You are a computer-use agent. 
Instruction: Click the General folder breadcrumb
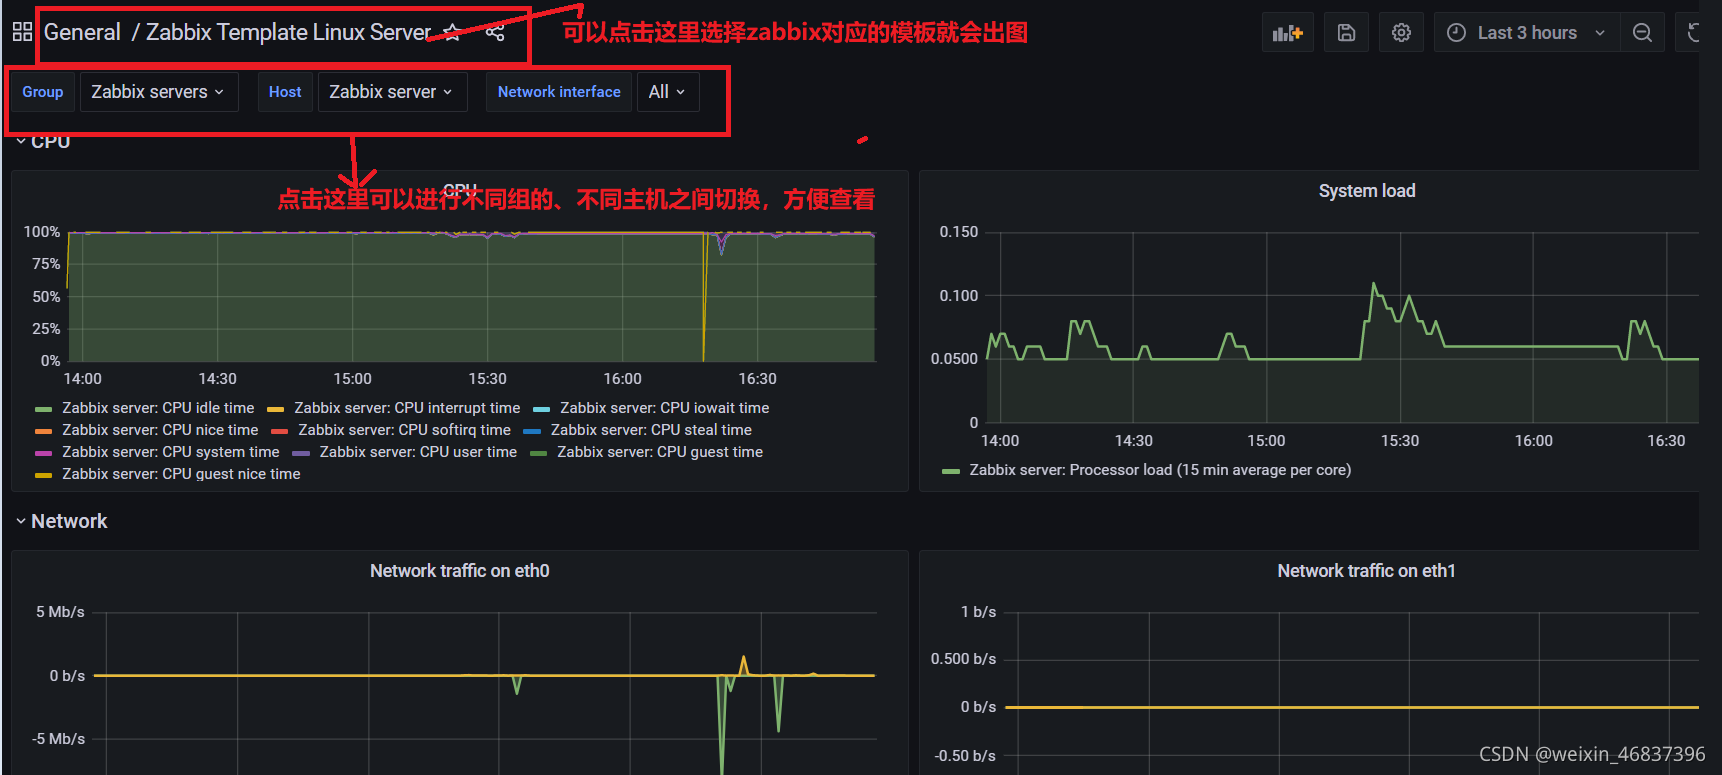click(82, 32)
